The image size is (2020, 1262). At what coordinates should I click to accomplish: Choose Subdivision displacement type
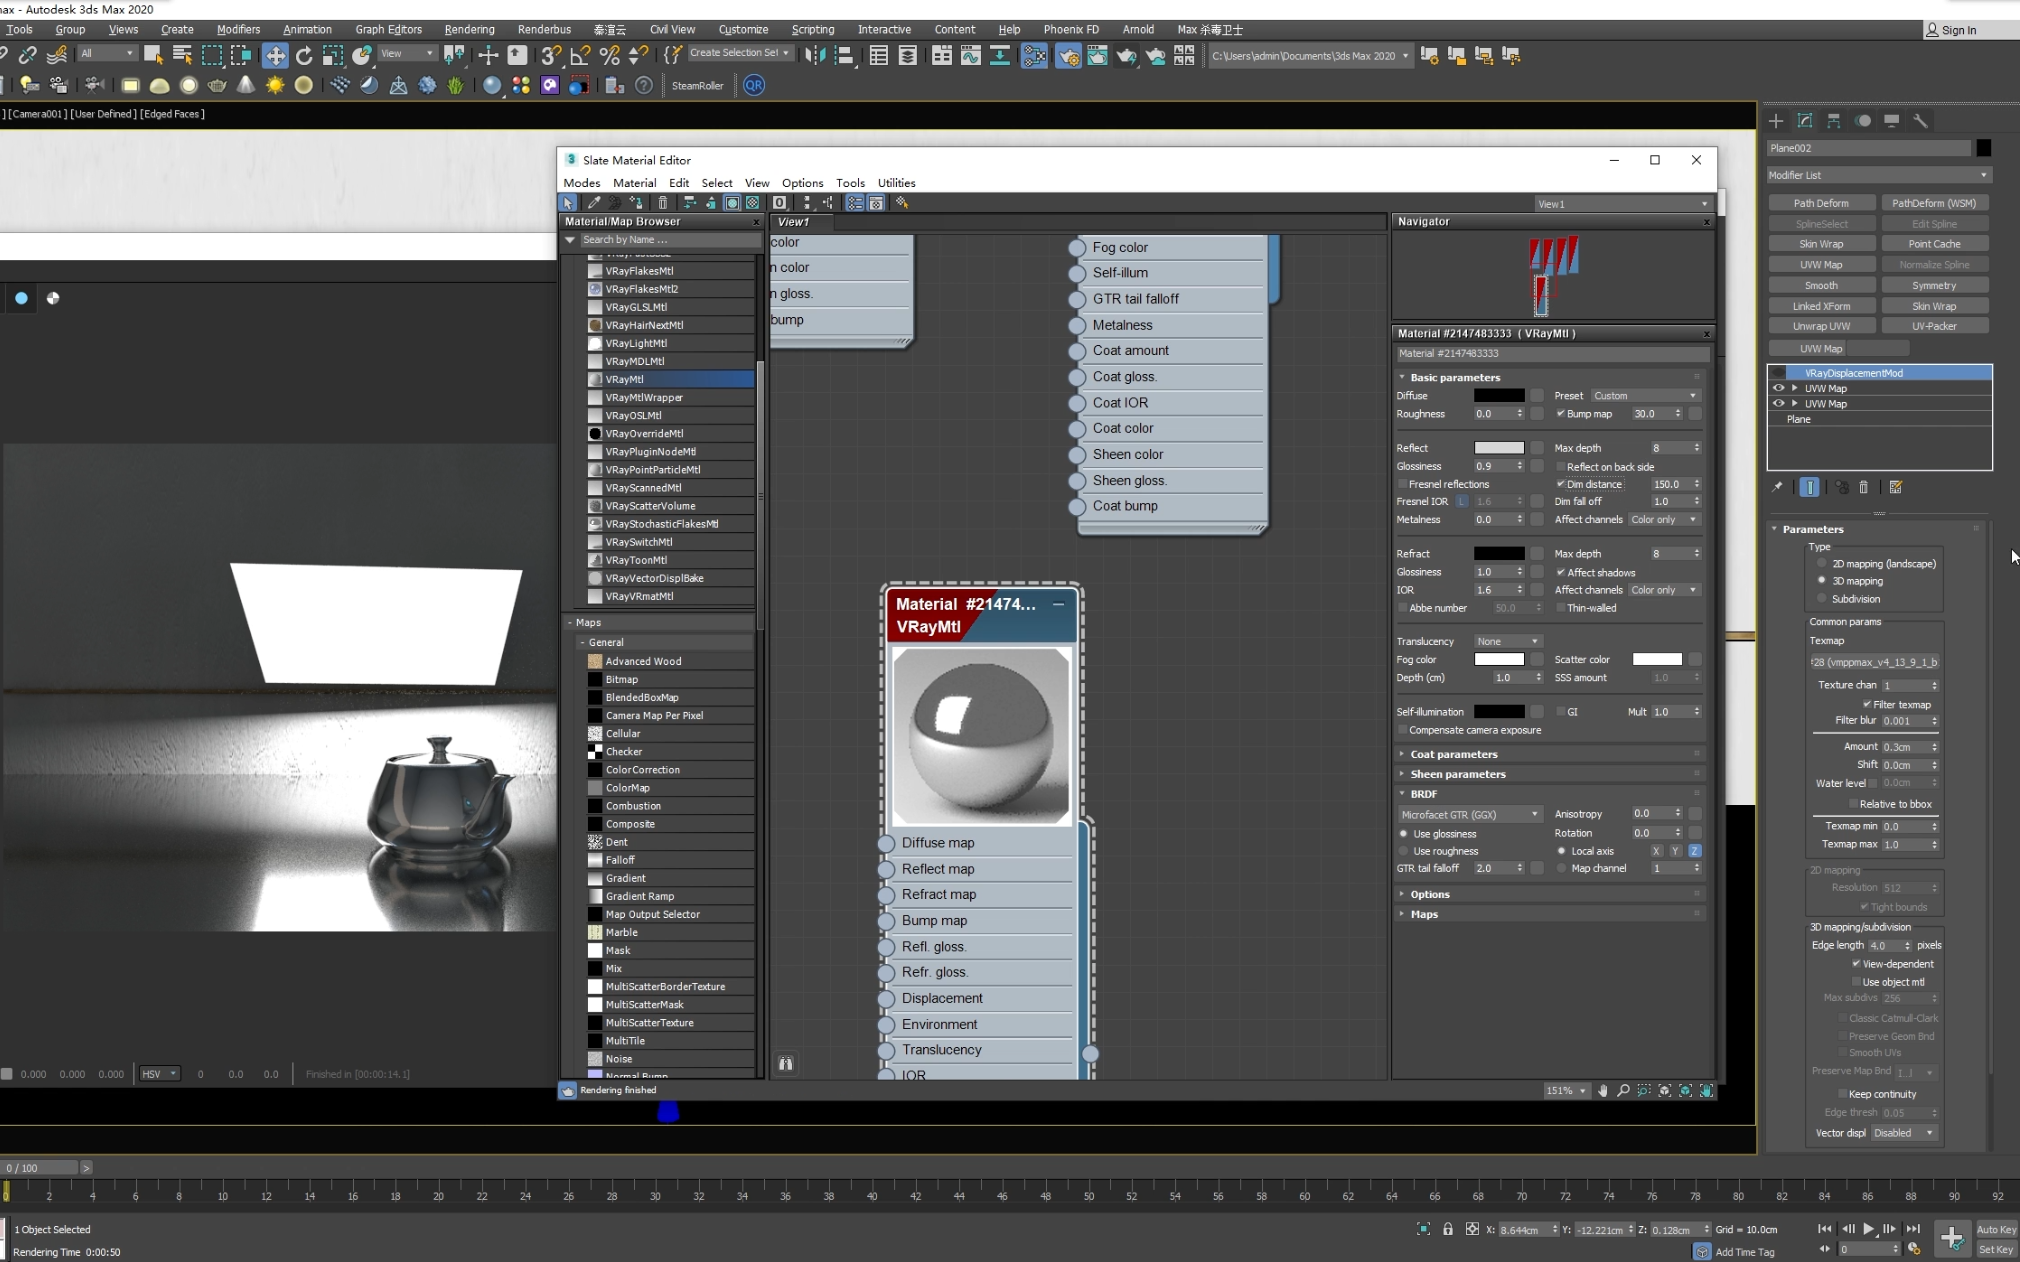point(1822,599)
